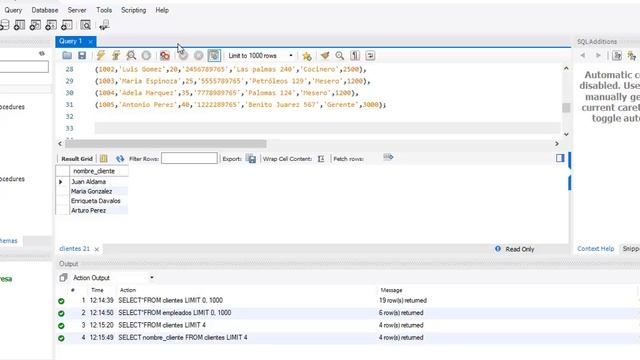Add snippet using the star icon
640x360 pixels.
(x=307, y=56)
